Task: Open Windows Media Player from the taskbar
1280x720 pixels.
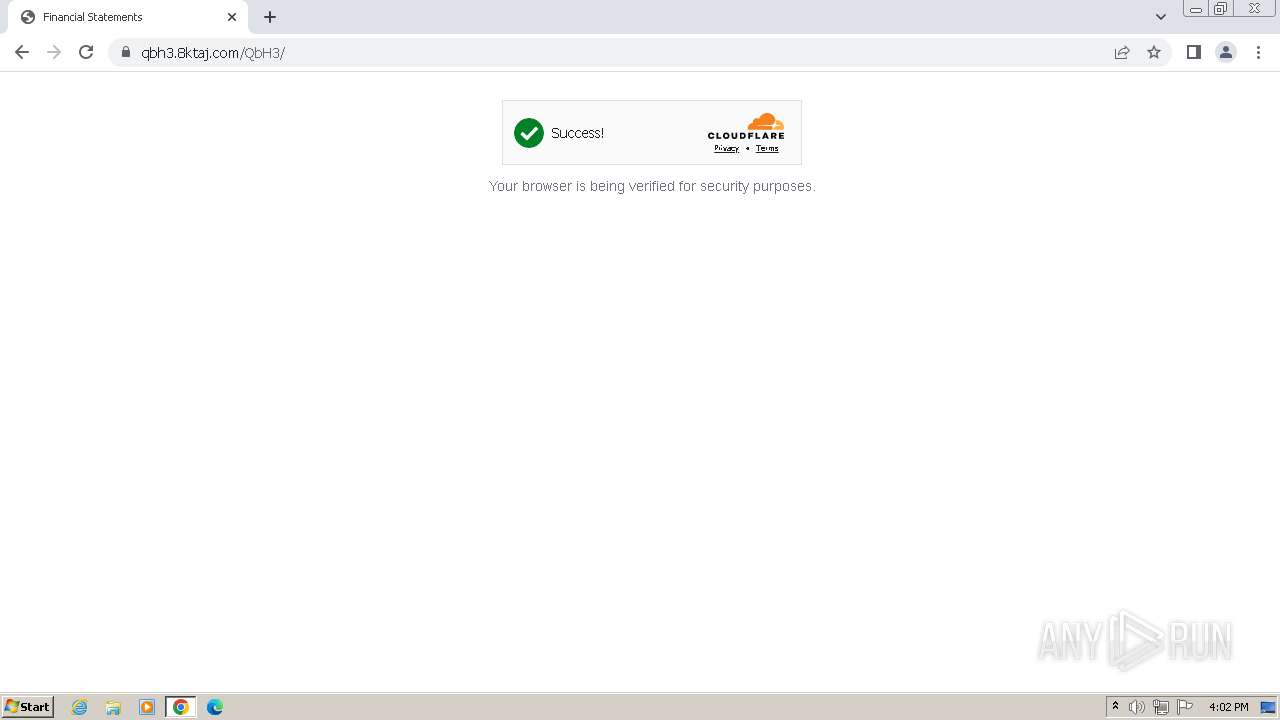Action: click(147, 707)
